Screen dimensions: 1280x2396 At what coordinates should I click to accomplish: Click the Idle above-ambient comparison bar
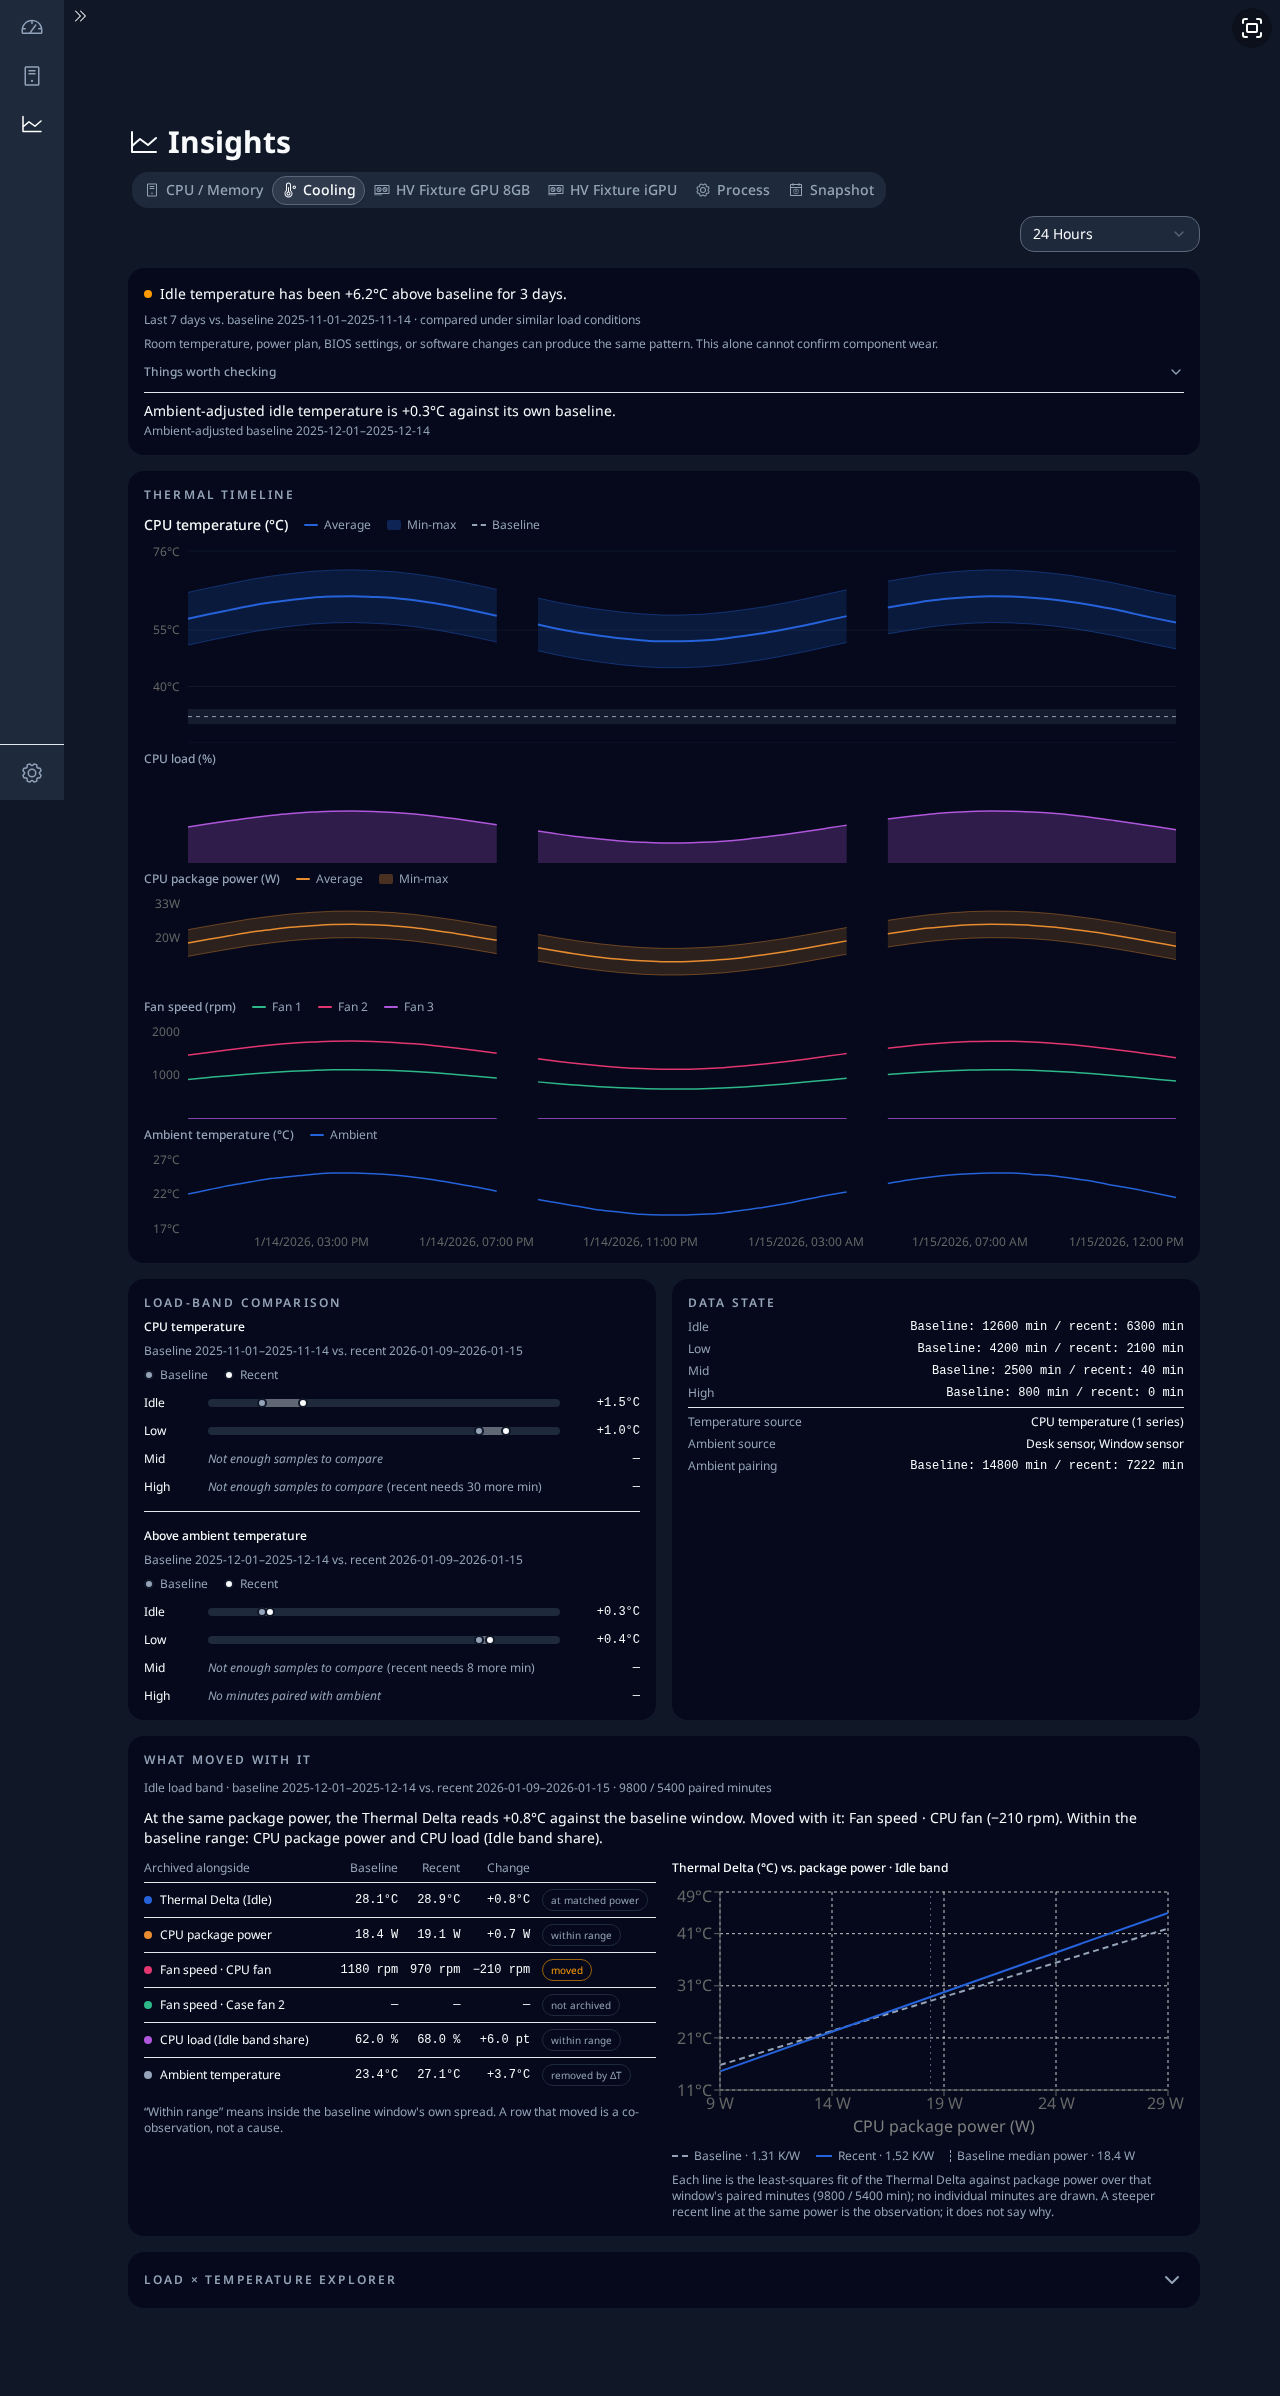[384, 1612]
